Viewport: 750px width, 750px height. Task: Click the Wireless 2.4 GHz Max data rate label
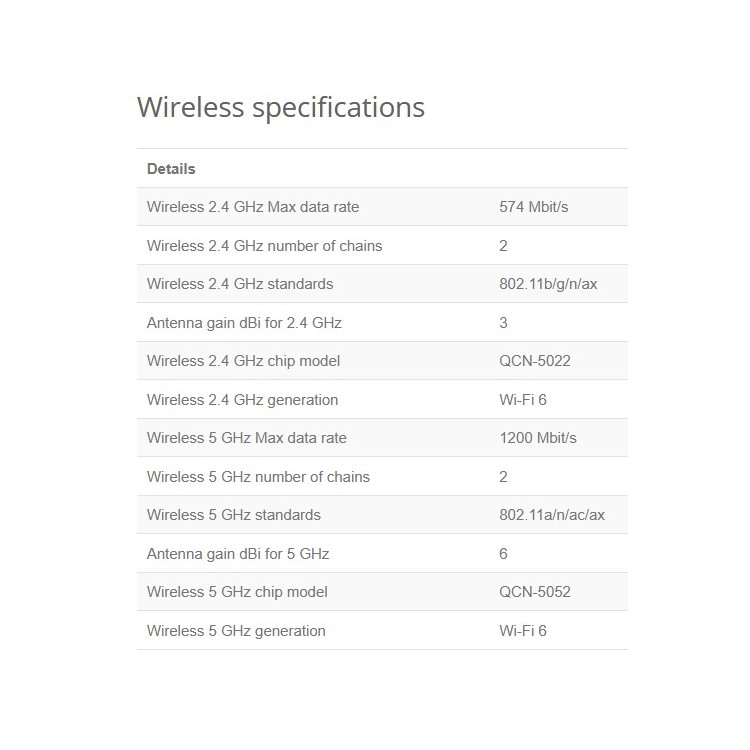pyautogui.click(x=253, y=207)
